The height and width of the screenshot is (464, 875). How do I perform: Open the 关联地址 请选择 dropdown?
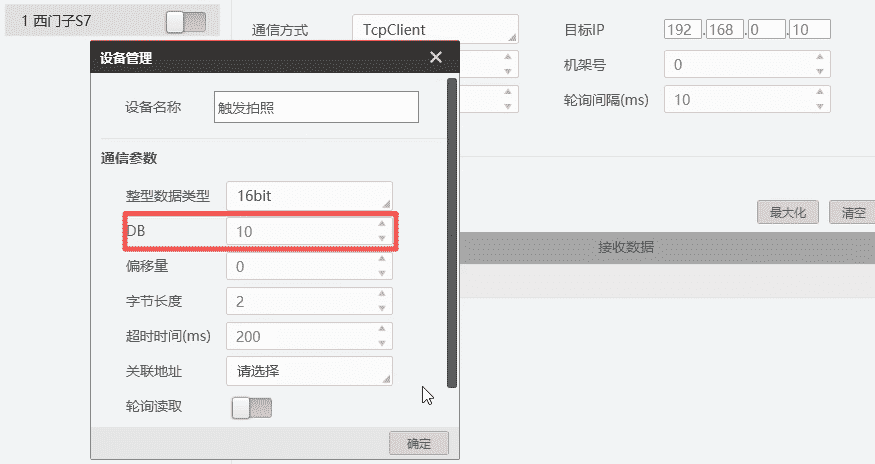pos(309,370)
